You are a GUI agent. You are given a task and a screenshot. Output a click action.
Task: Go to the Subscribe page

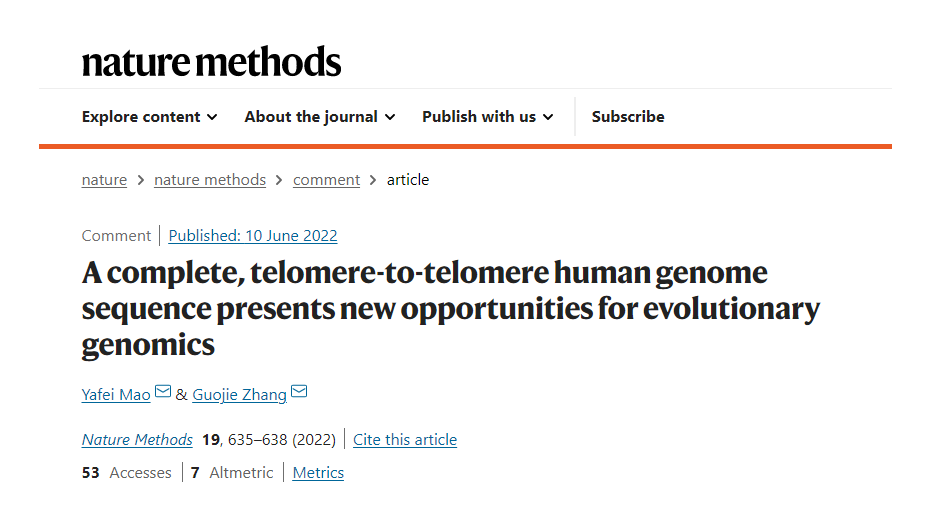(628, 117)
